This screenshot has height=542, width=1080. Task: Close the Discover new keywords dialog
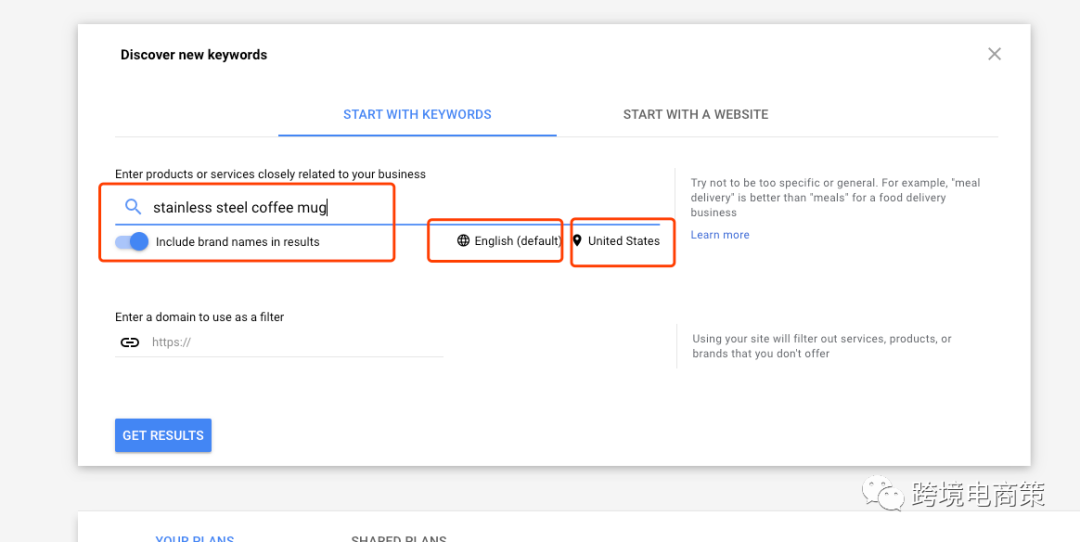click(x=994, y=54)
